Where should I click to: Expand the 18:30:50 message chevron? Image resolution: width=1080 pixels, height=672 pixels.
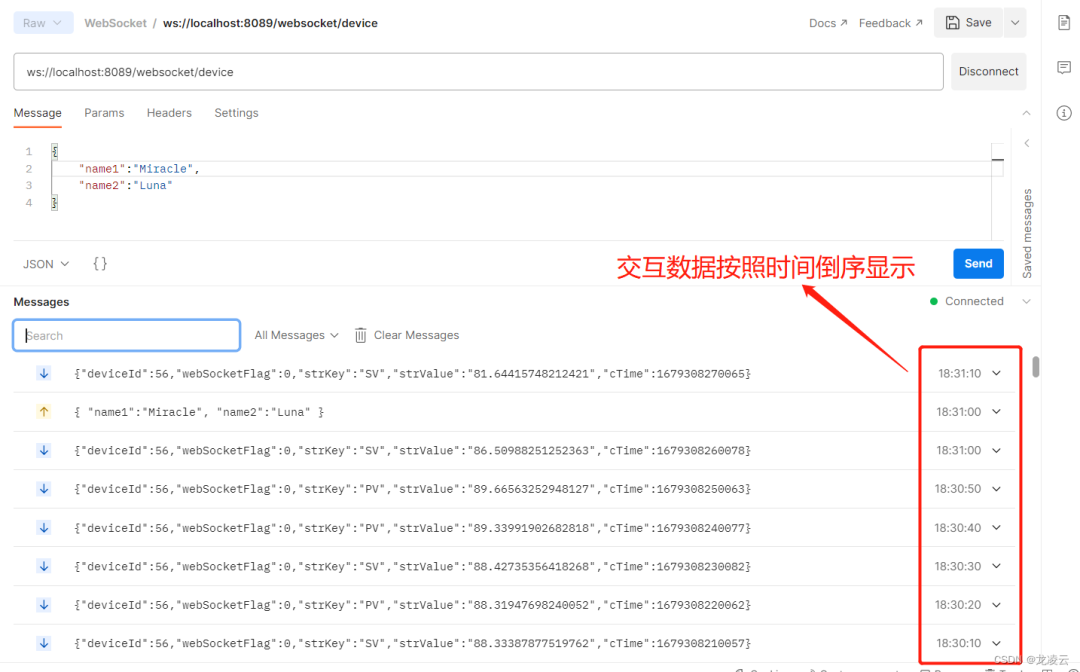[x=997, y=489]
